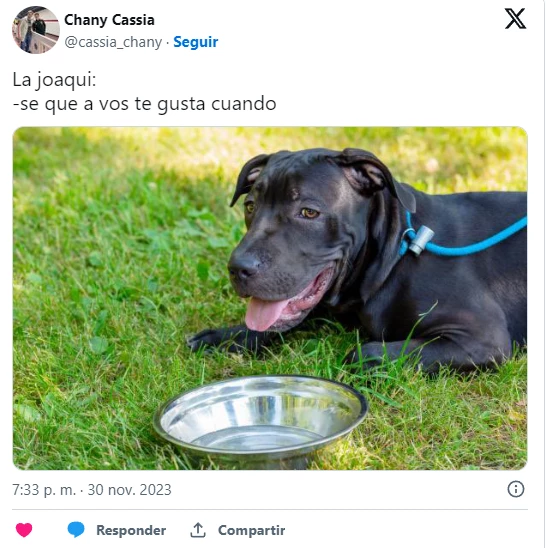This screenshot has width=546, height=548.
Task: Follow the account via Seguir
Action: [x=196, y=42]
